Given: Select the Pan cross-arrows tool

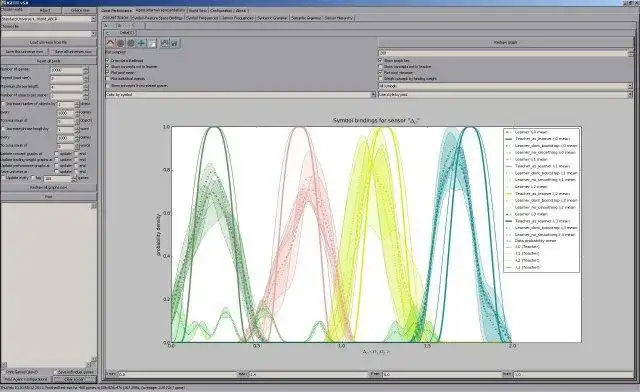Looking at the screenshot, I should (x=141, y=43).
